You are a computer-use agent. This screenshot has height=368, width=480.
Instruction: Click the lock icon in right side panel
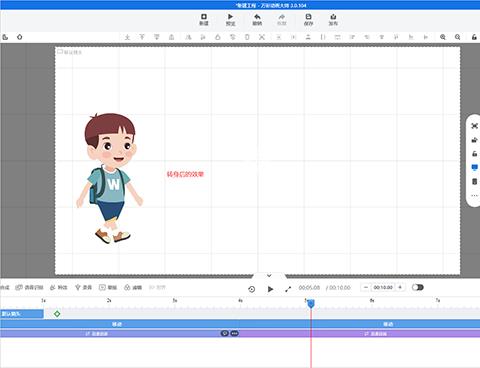[x=474, y=154]
